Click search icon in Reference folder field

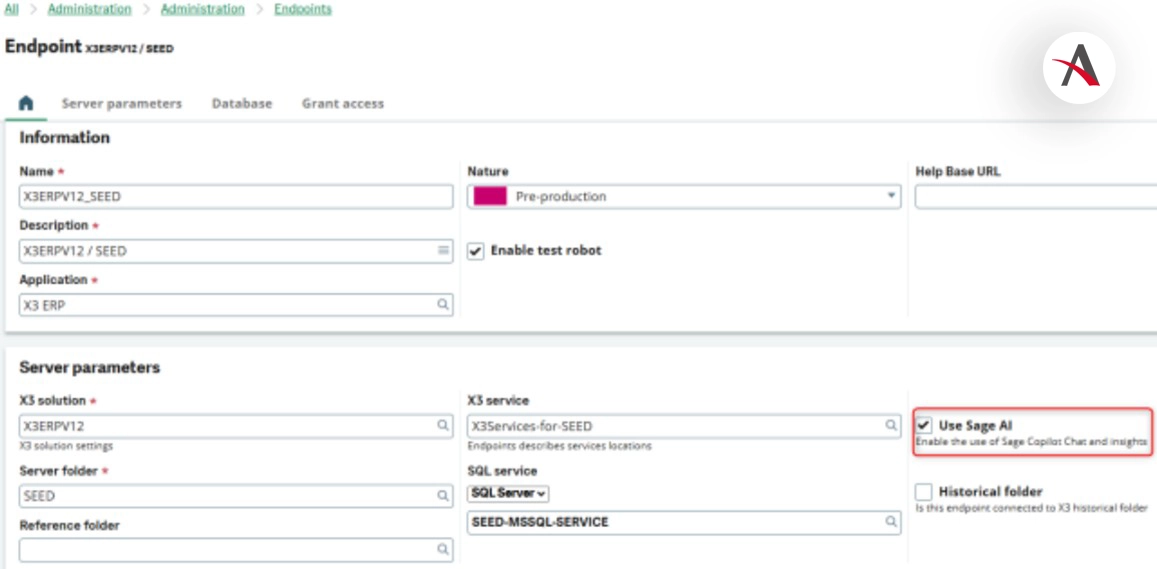443,550
